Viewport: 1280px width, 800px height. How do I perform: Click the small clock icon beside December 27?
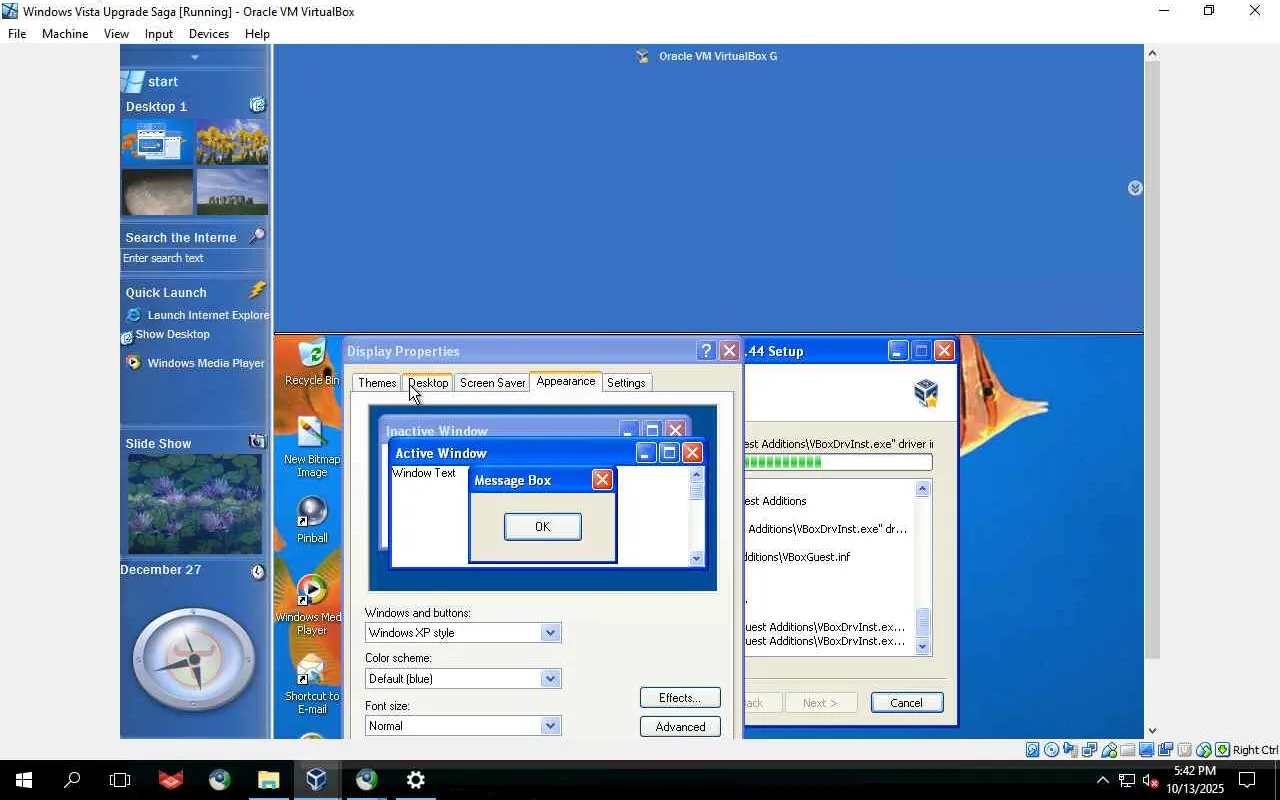(257, 571)
